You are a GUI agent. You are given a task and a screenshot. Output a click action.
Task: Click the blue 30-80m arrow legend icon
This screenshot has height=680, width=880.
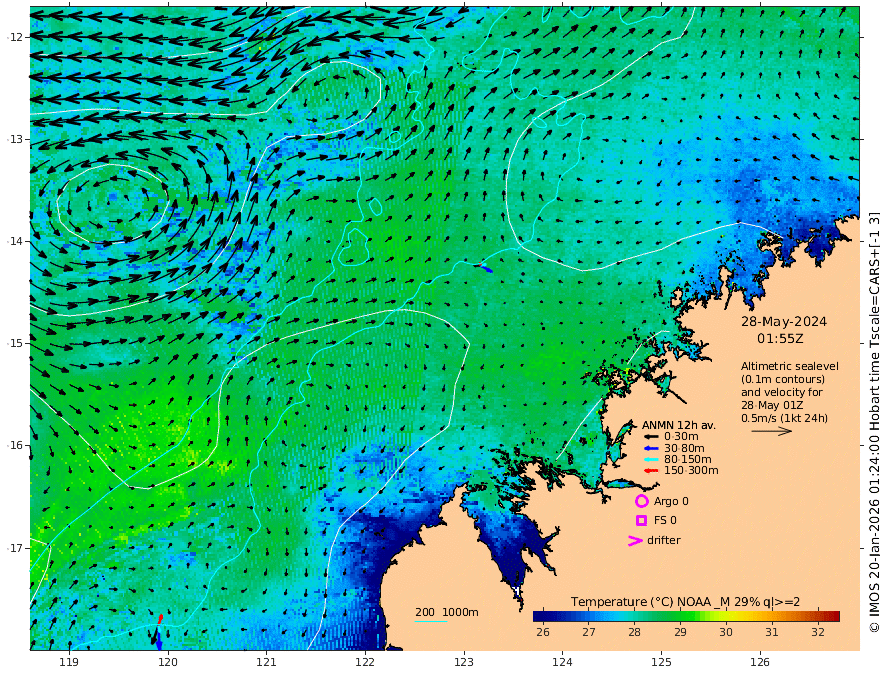pyautogui.click(x=650, y=448)
